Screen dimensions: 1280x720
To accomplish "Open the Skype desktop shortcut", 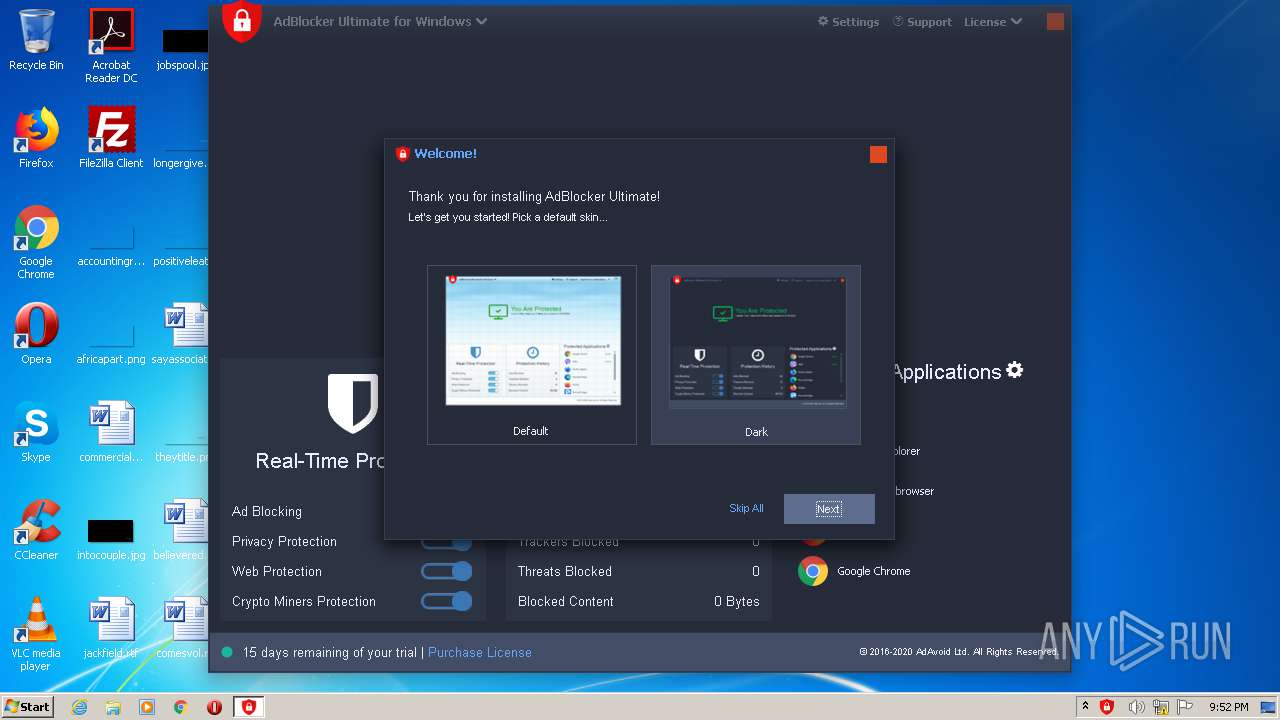I will [36, 432].
